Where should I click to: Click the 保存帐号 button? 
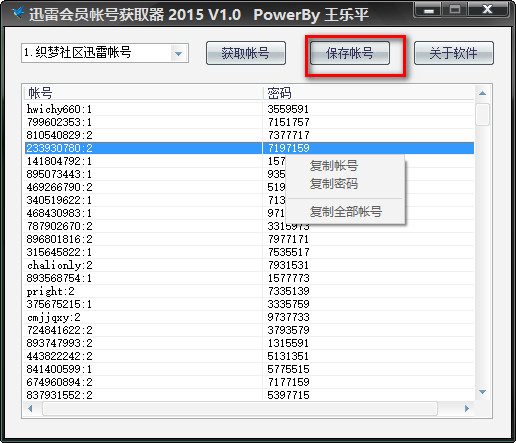click(350, 53)
